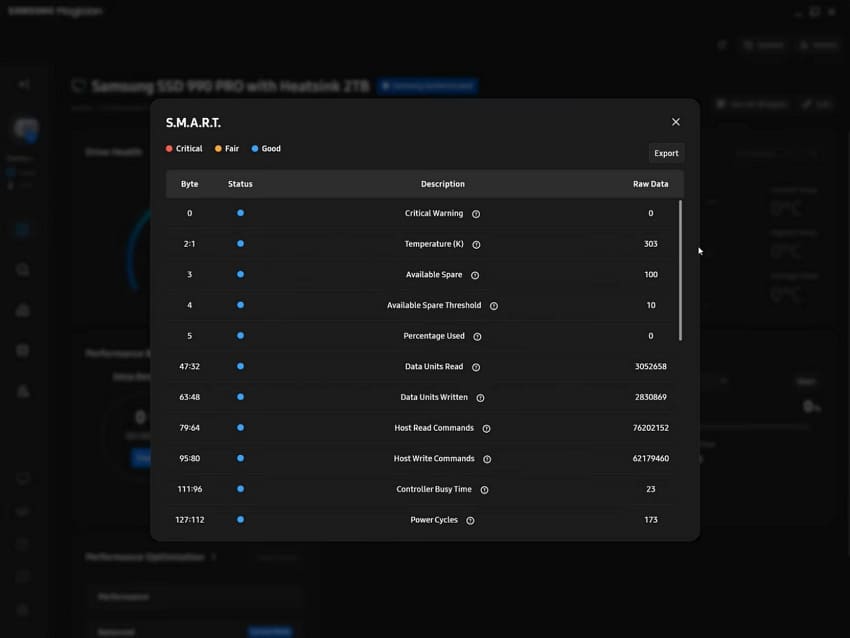The height and width of the screenshot is (638, 850).
Task: Click the Byte column header
Action: 189,184
